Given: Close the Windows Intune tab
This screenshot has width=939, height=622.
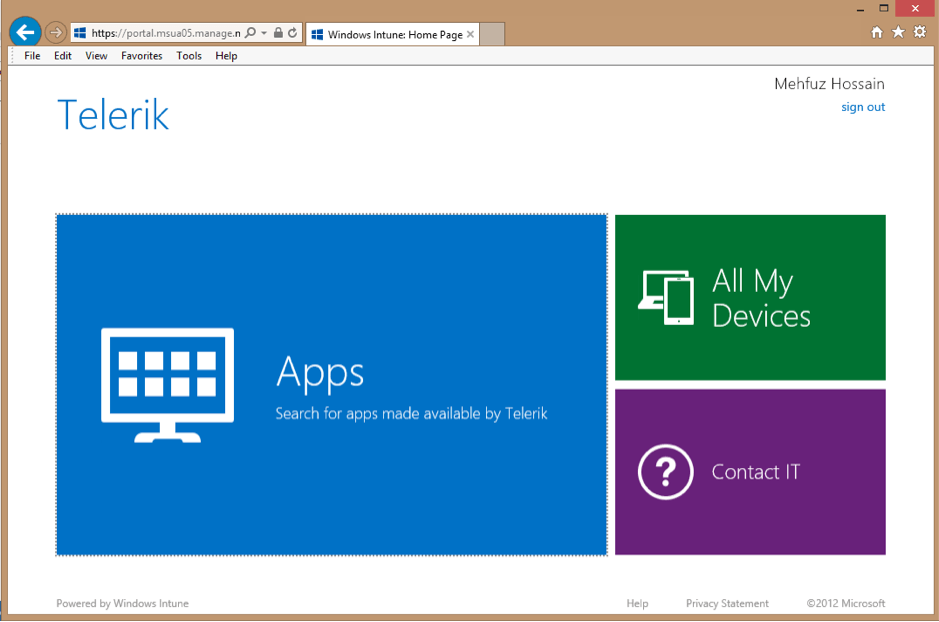Looking at the screenshot, I should [x=471, y=34].
